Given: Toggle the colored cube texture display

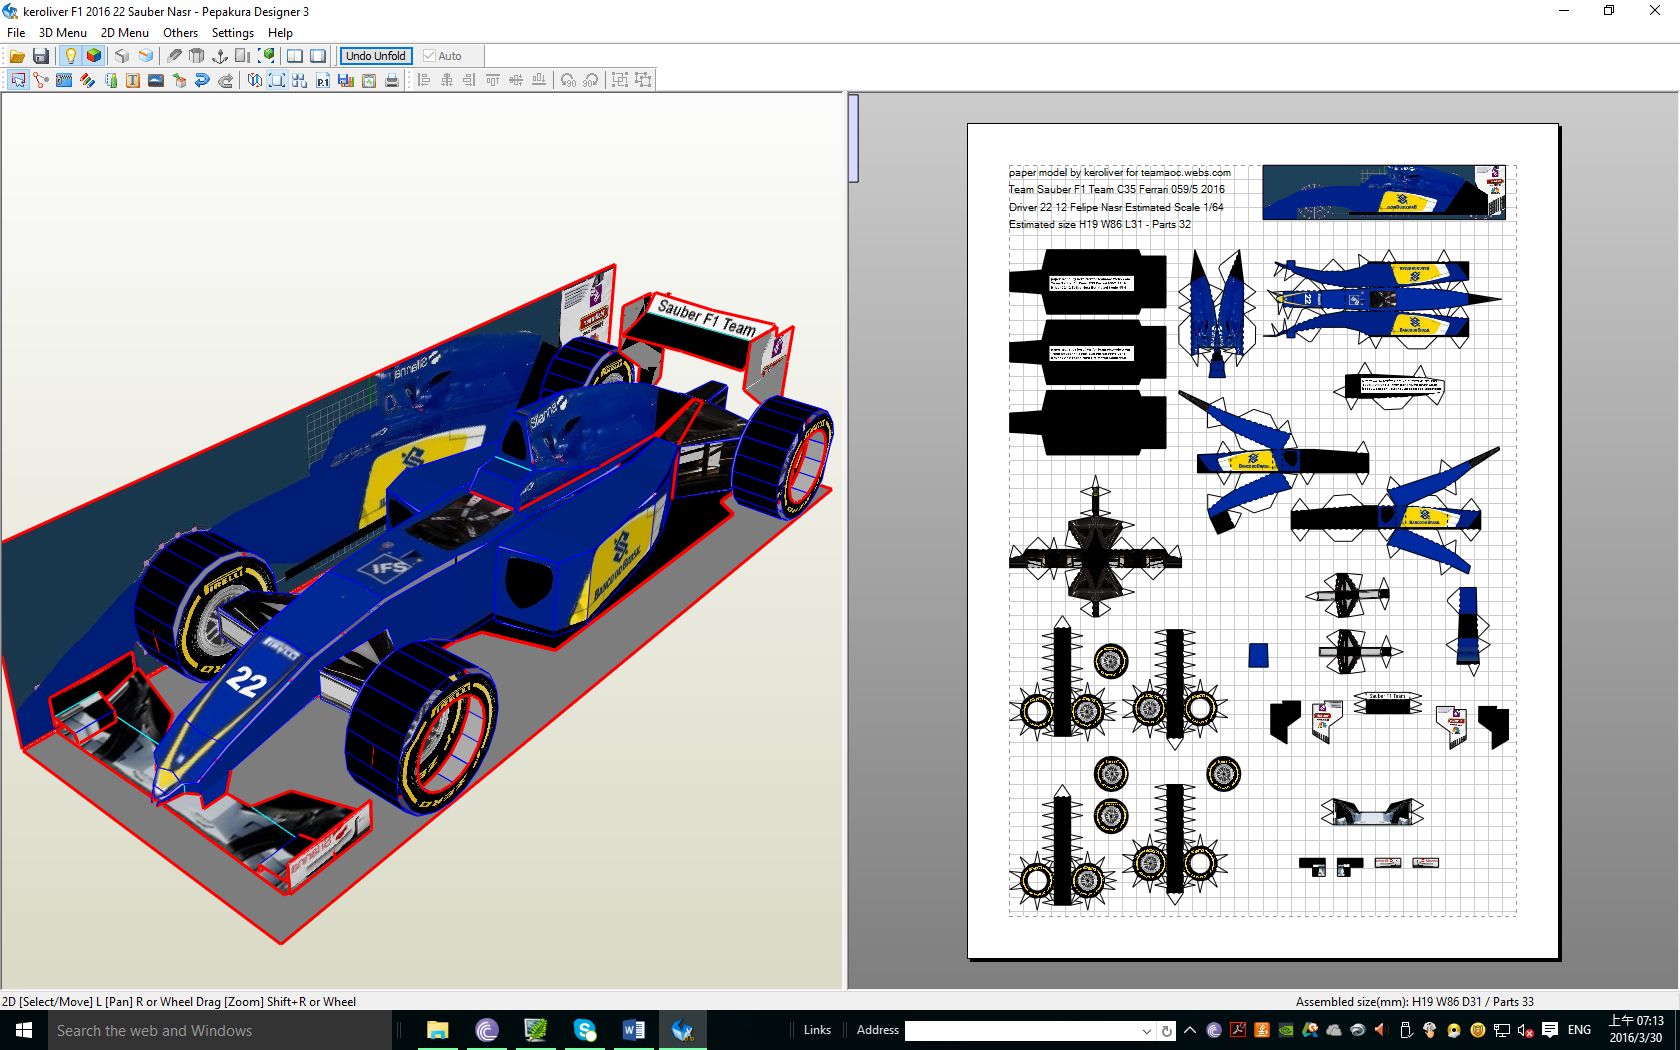Looking at the screenshot, I should (93, 56).
